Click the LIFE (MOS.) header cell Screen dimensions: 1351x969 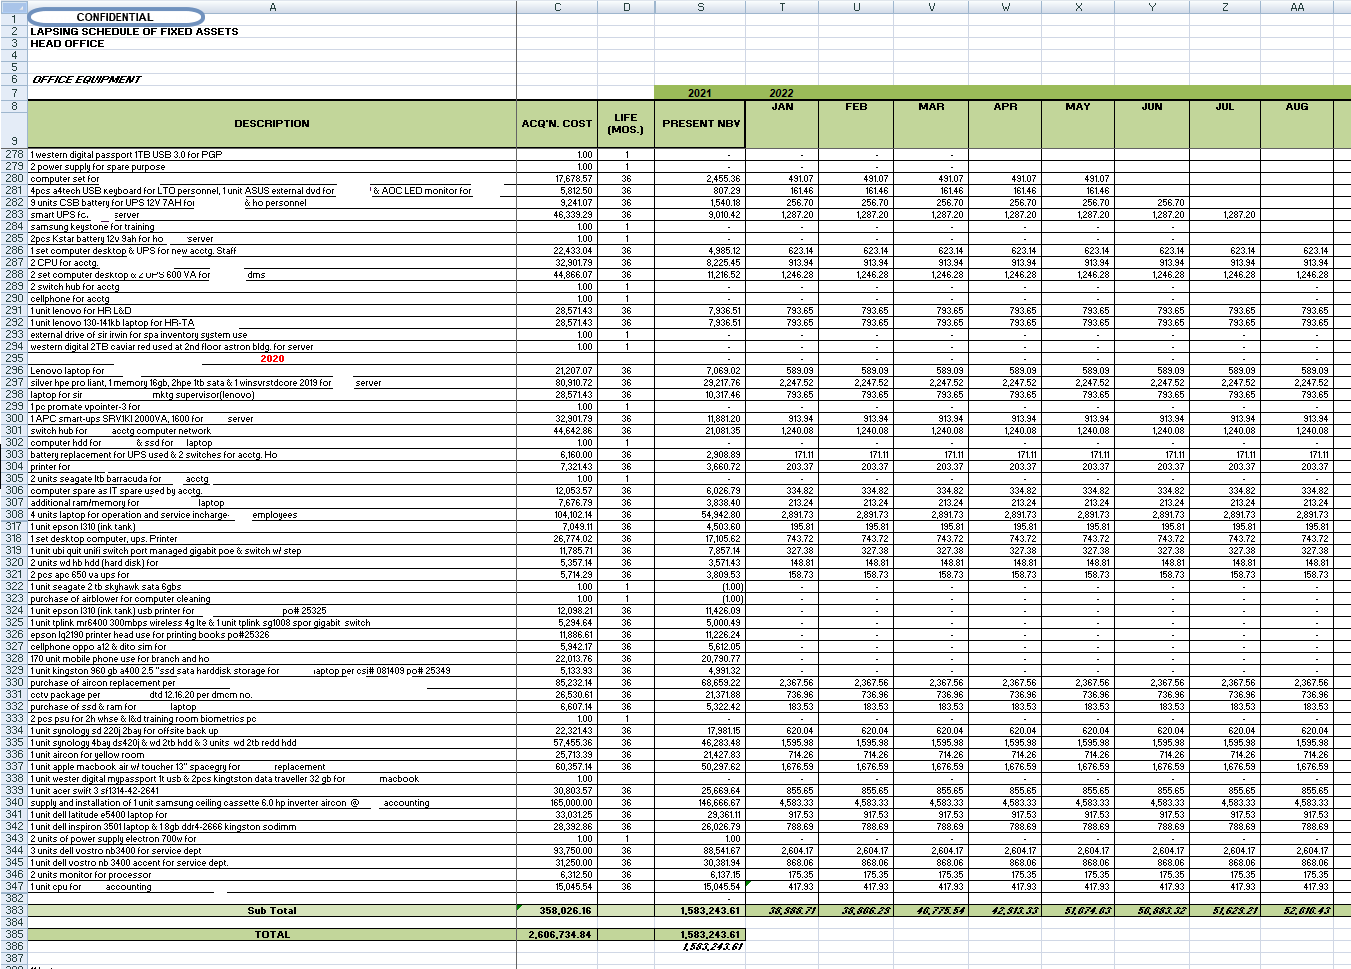coord(626,124)
